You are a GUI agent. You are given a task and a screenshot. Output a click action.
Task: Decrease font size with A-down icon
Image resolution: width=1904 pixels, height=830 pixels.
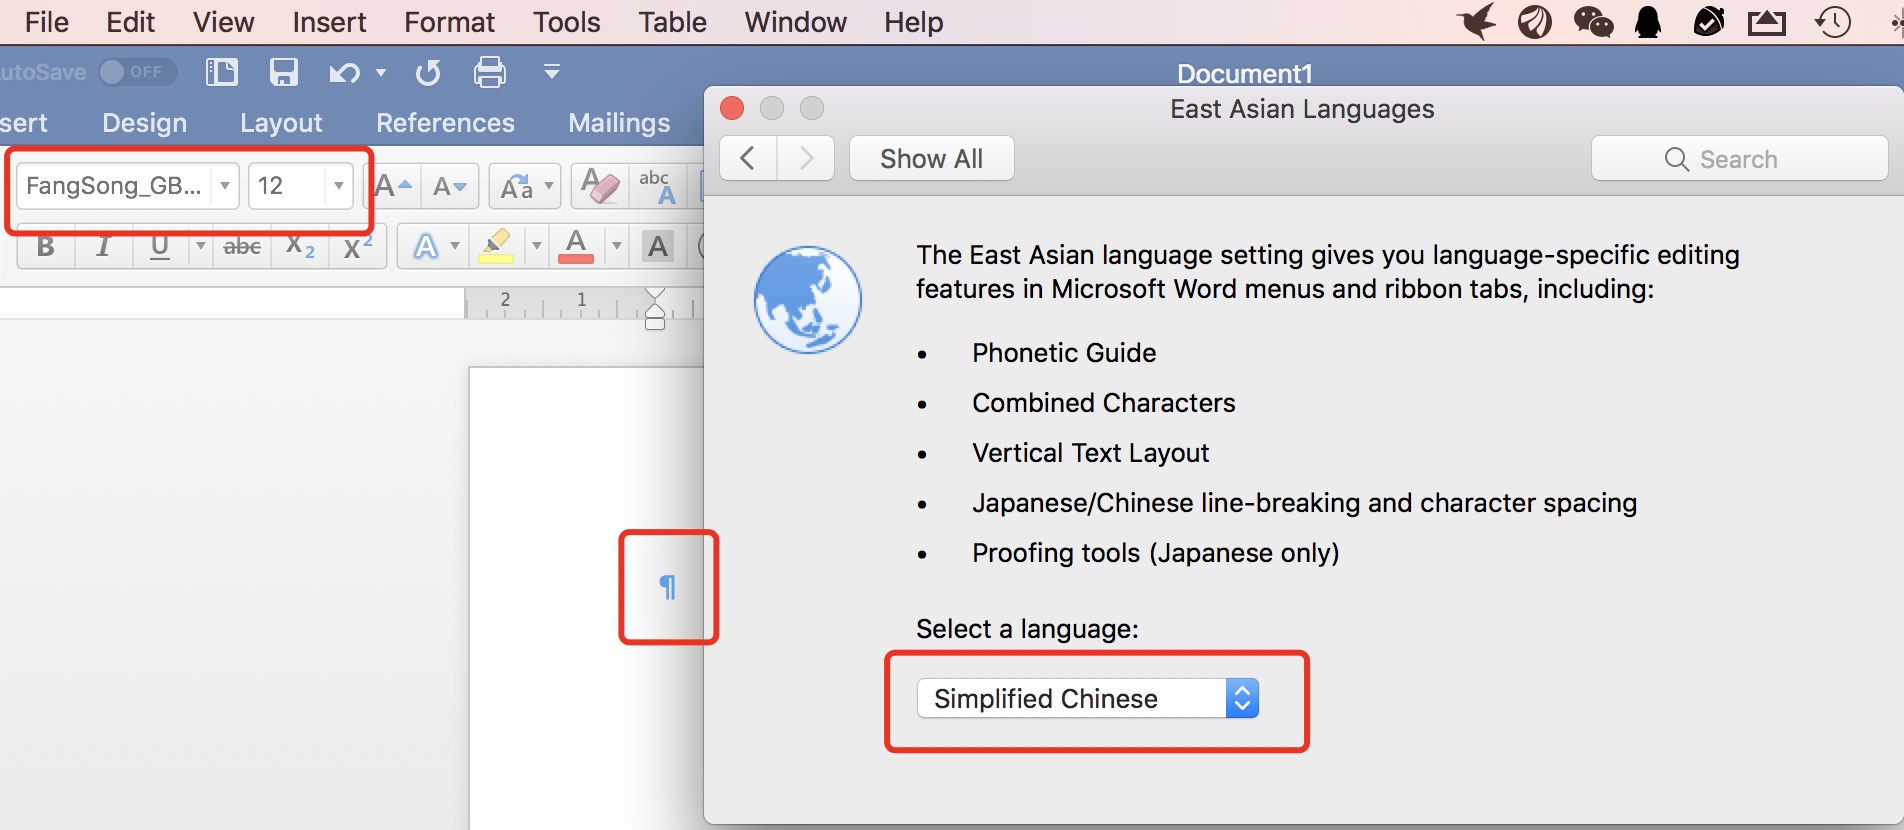[x=450, y=186]
